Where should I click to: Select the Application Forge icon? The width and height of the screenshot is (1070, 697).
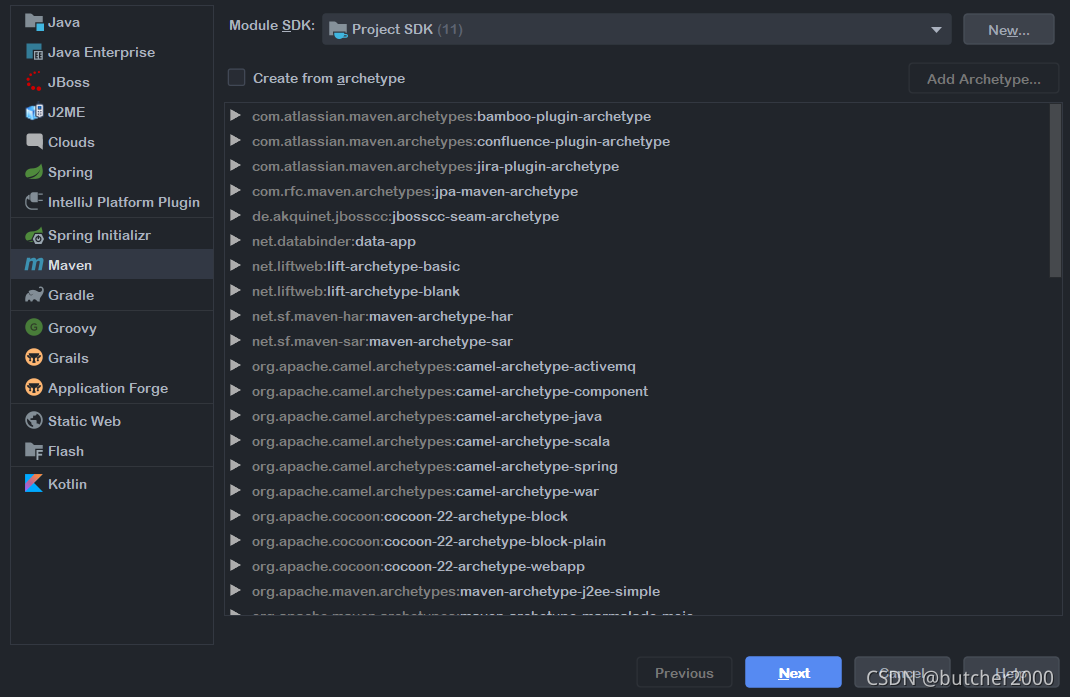point(34,388)
